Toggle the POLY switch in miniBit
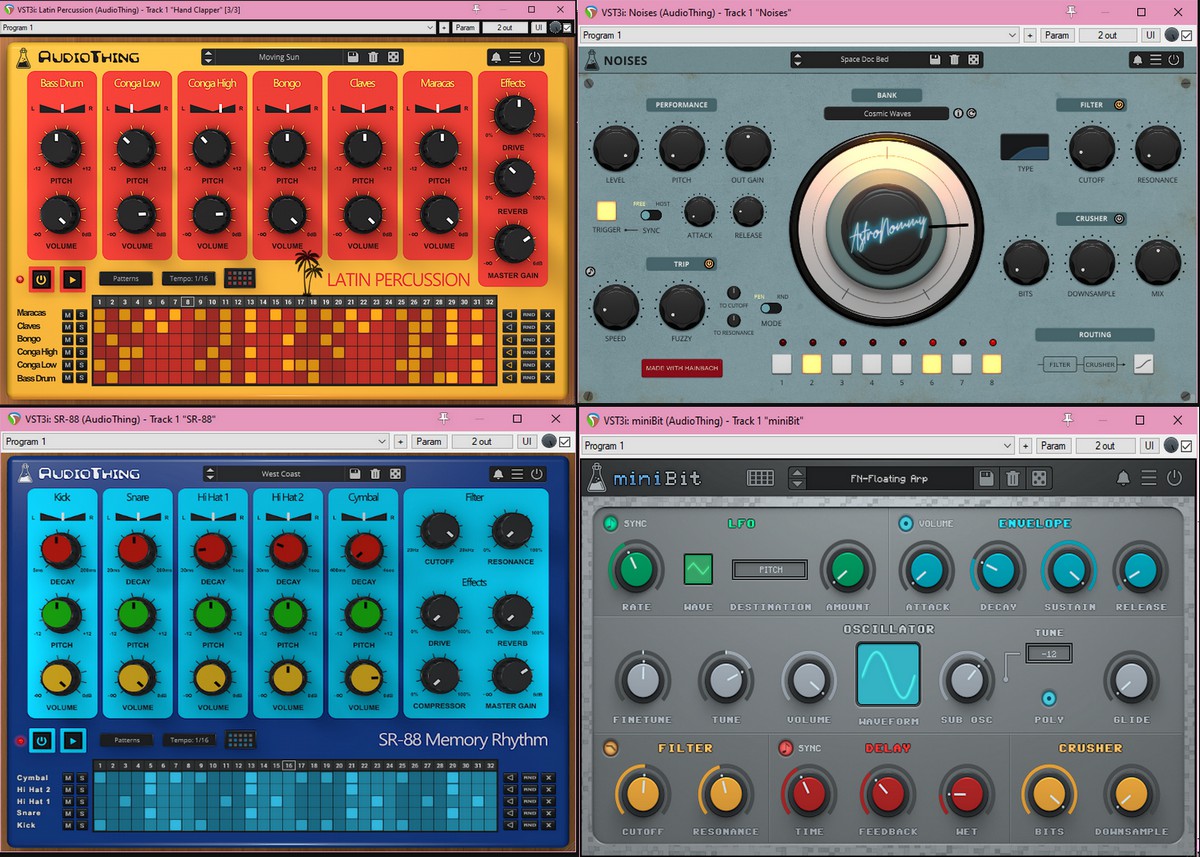Image resolution: width=1200 pixels, height=857 pixels. point(1048,698)
